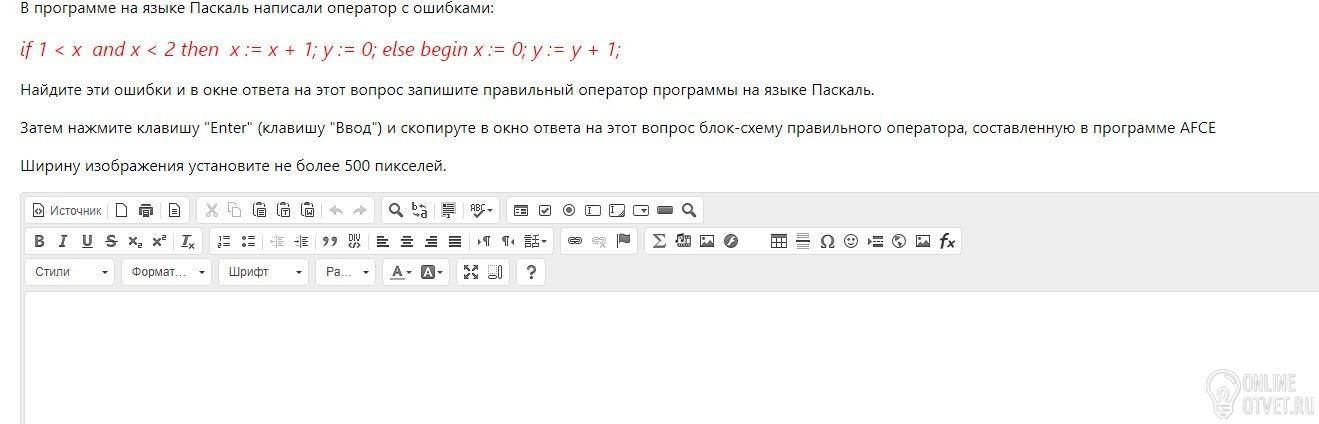This screenshot has width=1319, height=424.
Task: Insert a page break
Action: (x=875, y=241)
